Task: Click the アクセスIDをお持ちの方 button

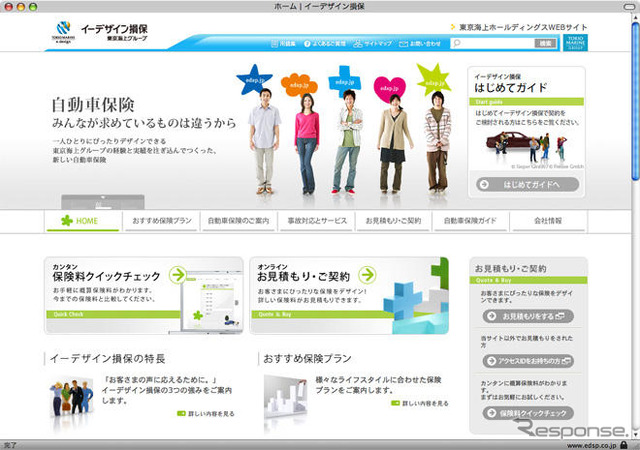Action: [x=528, y=361]
